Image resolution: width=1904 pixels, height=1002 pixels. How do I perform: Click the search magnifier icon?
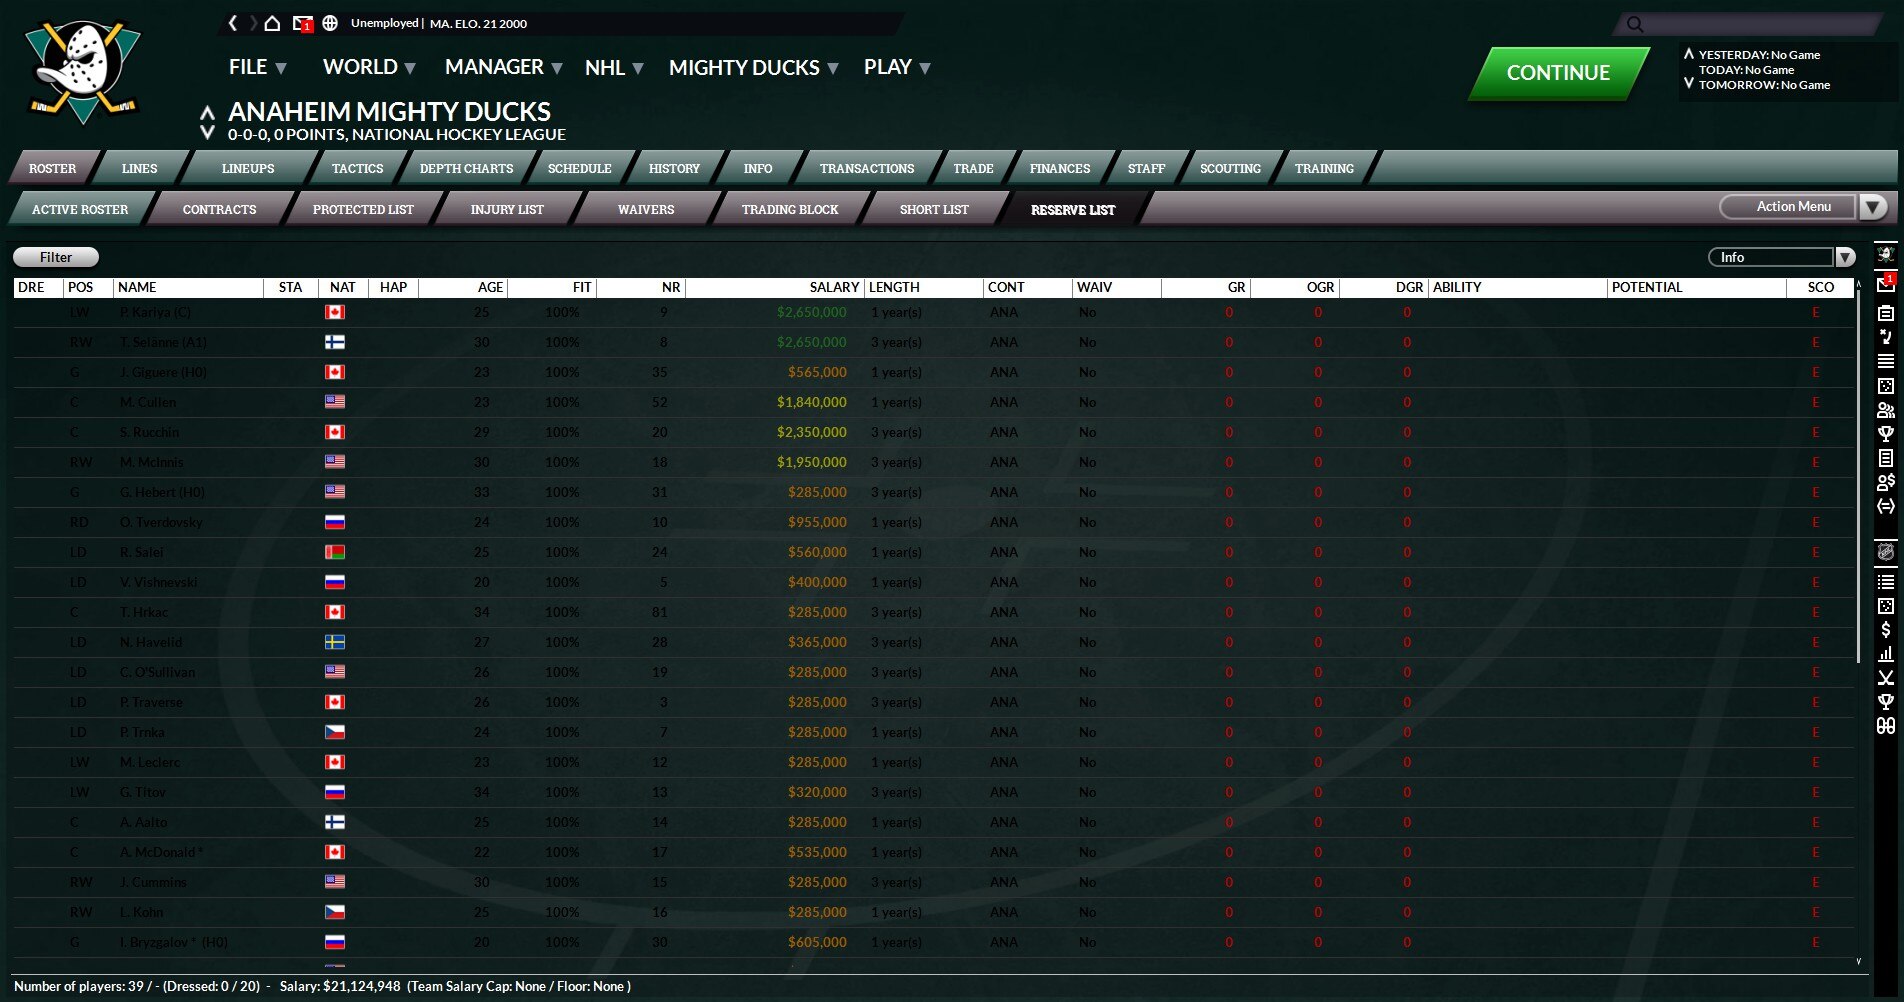click(1635, 24)
